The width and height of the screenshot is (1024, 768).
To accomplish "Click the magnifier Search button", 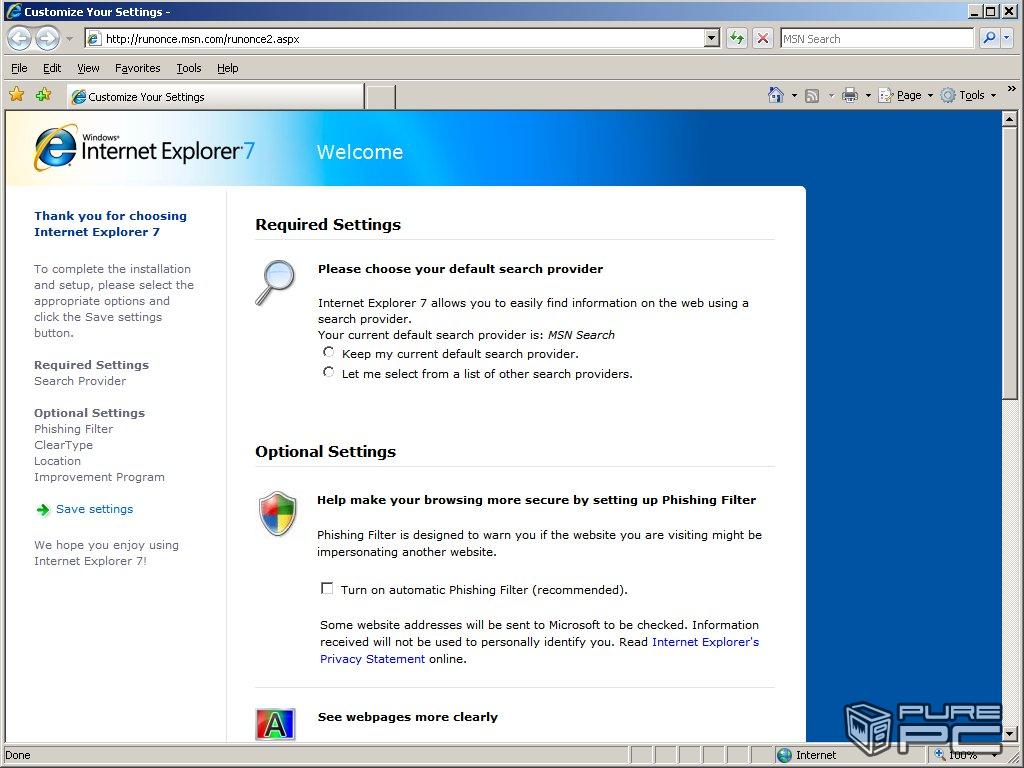I will click(989, 39).
